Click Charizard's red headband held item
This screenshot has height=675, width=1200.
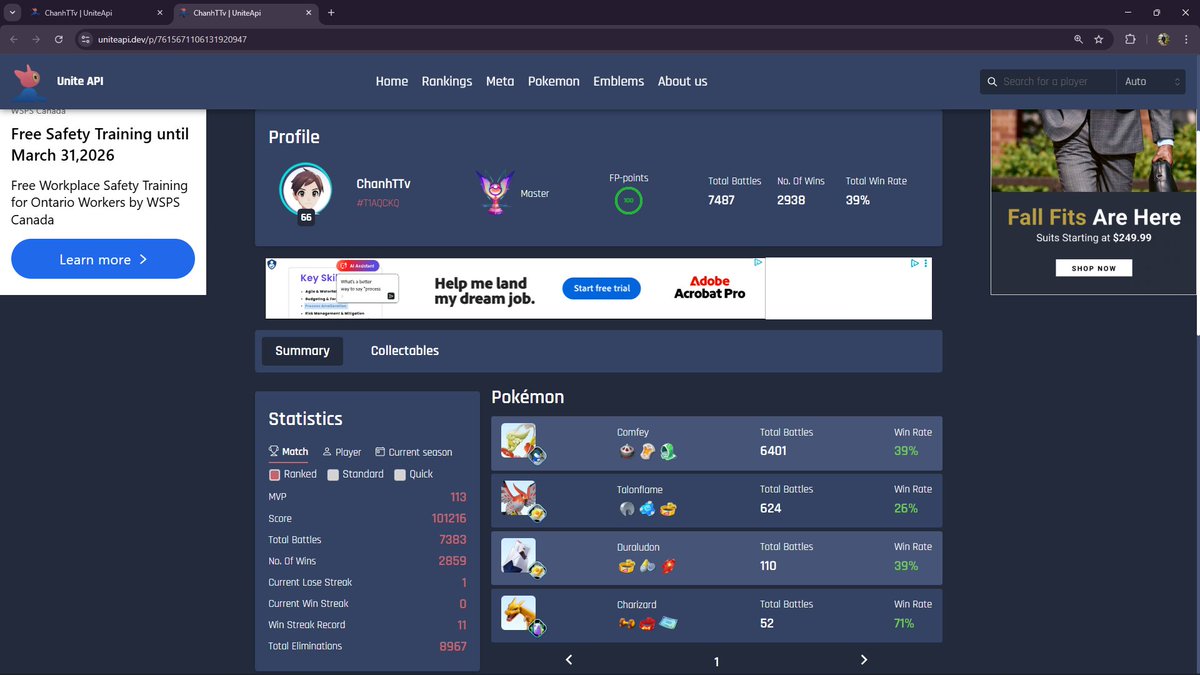pos(648,624)
